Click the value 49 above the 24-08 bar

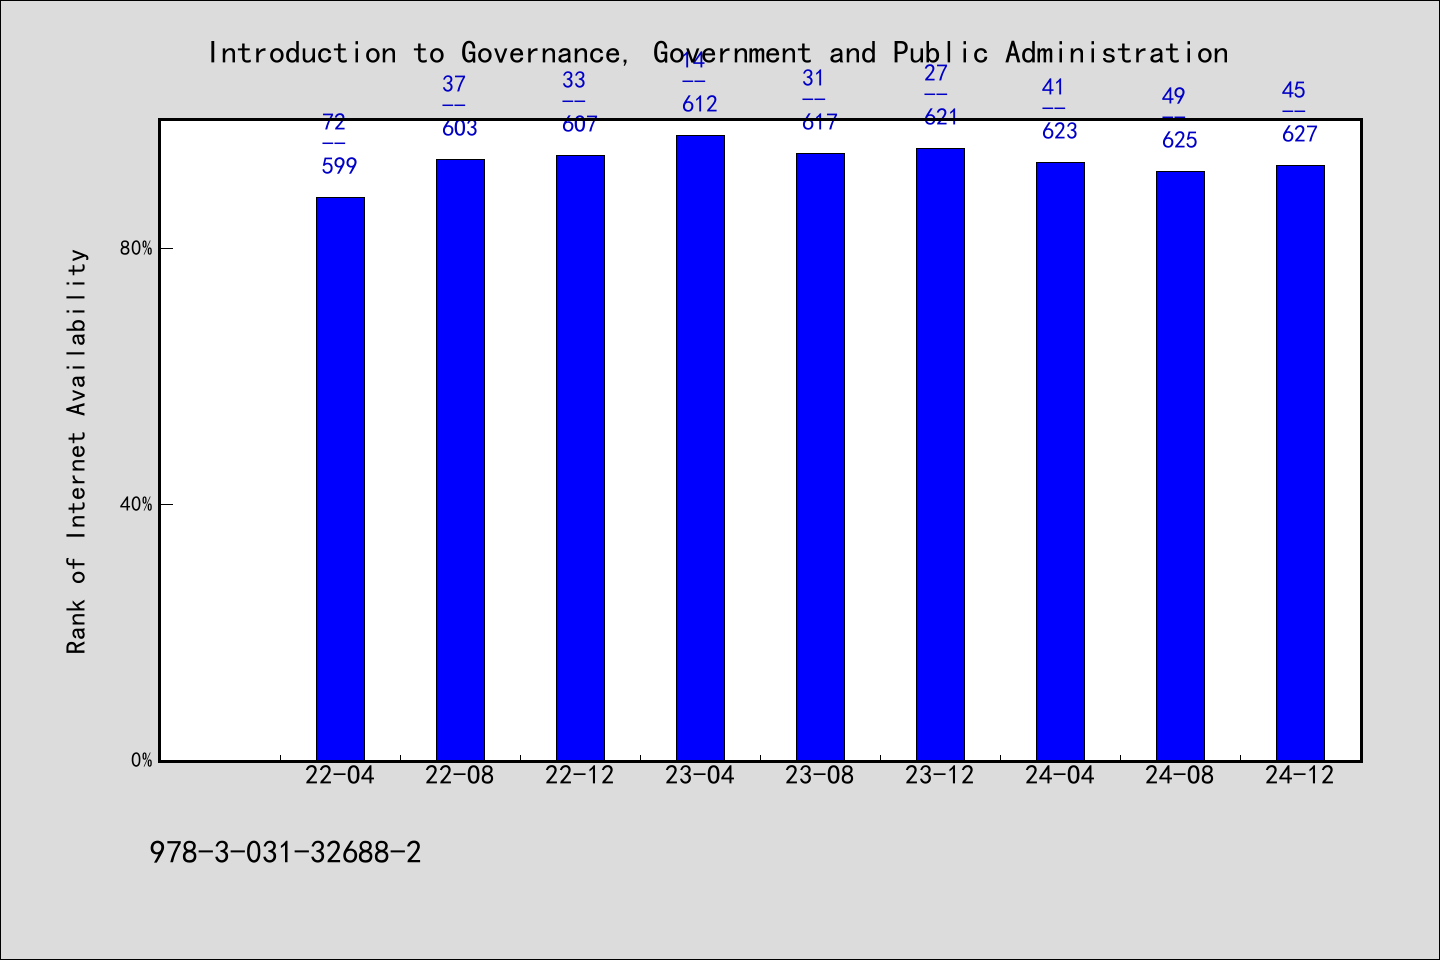[1174, 96]
